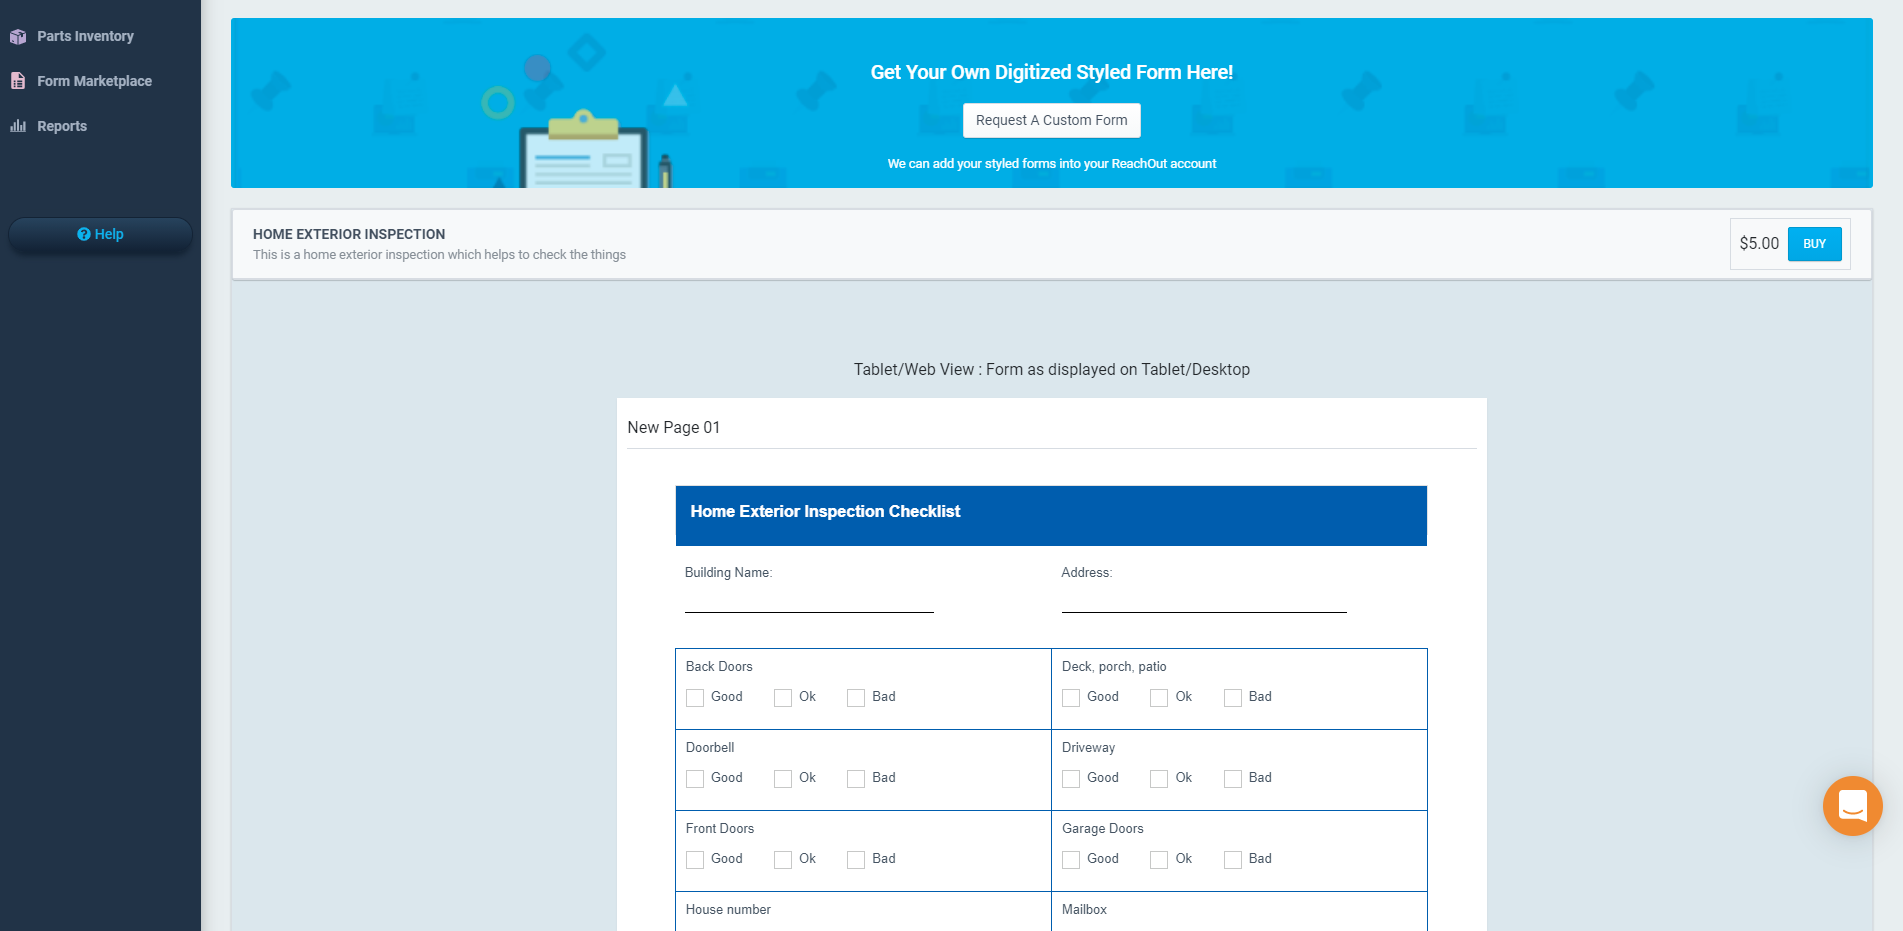Click the Parts Inventory box icon
This screenshot has height=931, width=1903.
[18, 36]
